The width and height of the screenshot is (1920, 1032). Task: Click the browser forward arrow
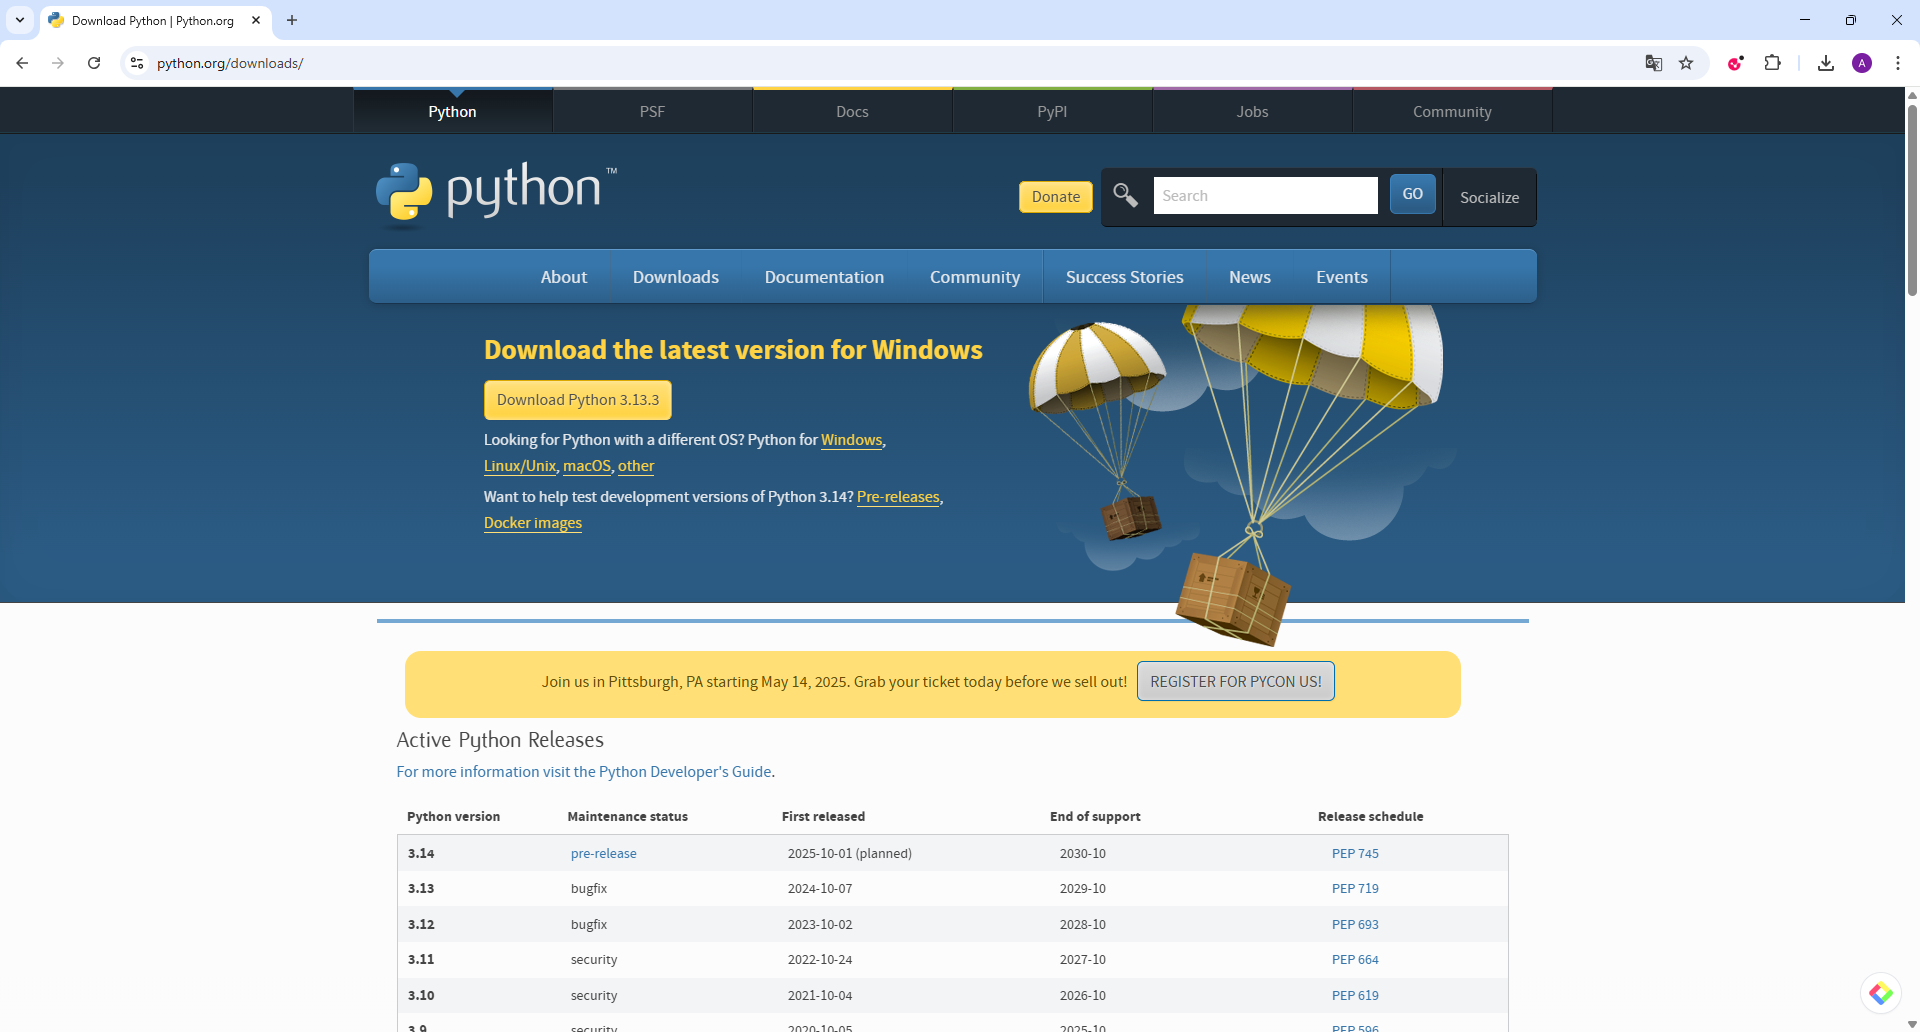[x=58, y=63]
